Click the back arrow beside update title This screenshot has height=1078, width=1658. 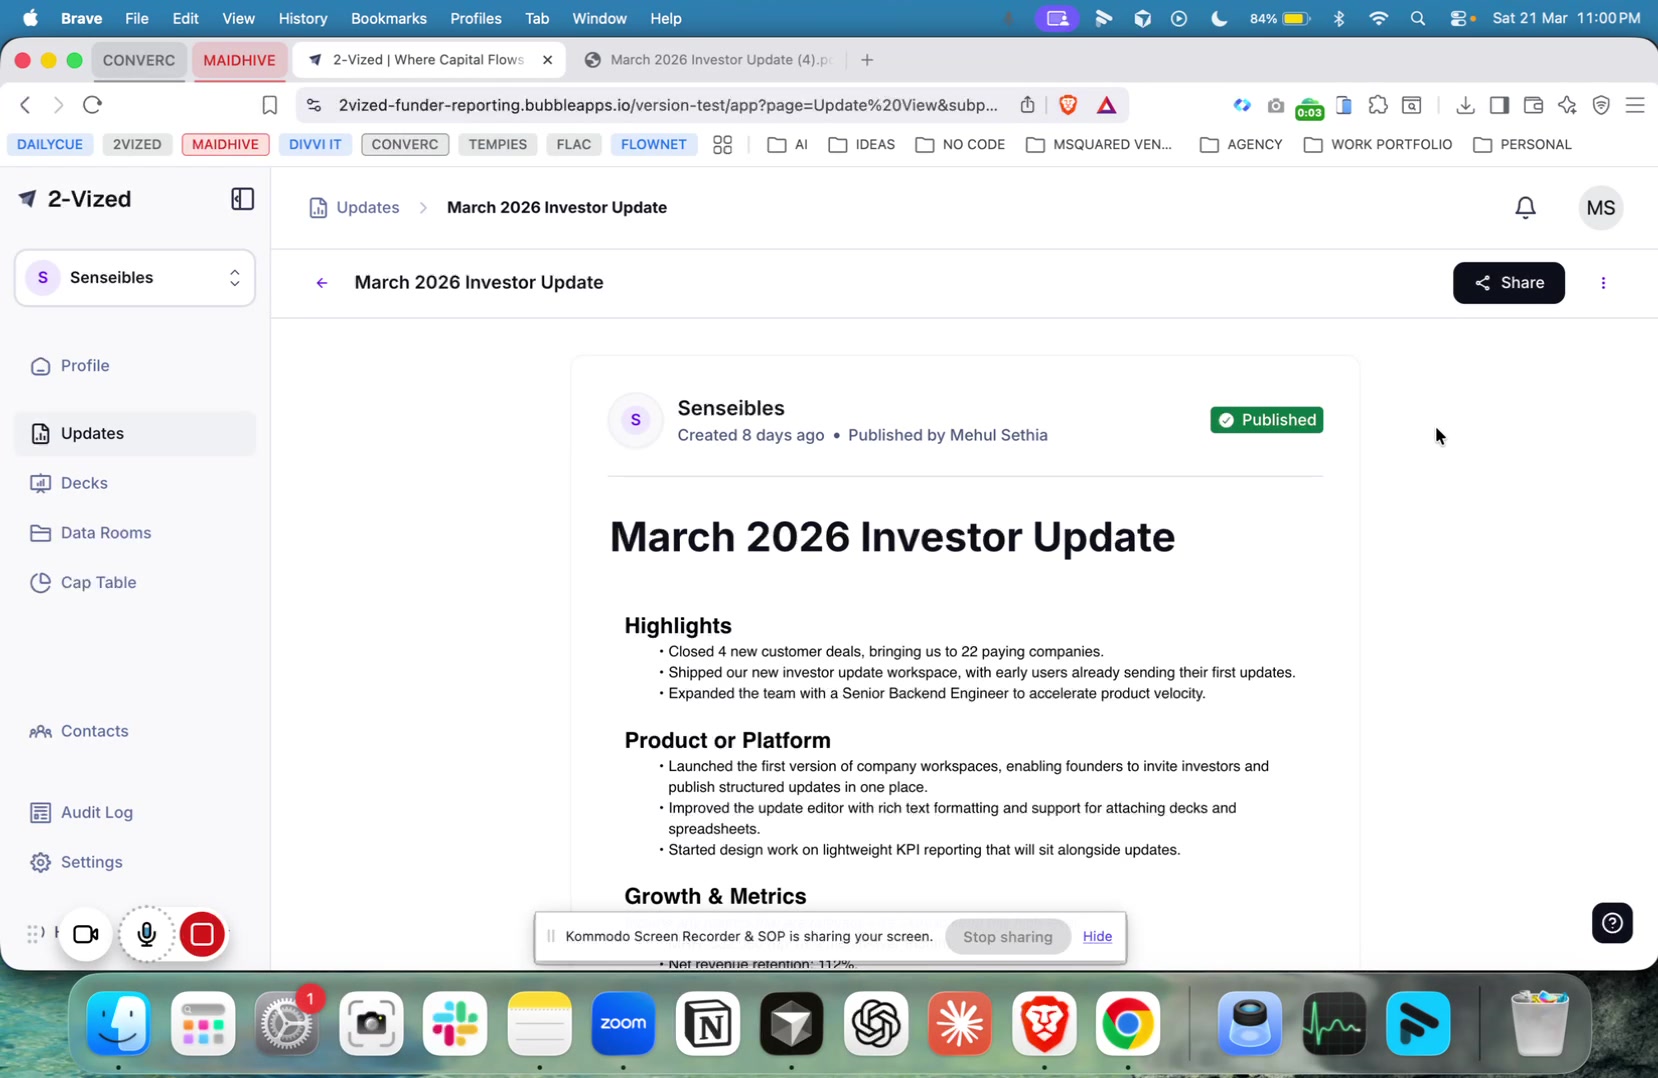pyautogui.click(x=322, y=283)
